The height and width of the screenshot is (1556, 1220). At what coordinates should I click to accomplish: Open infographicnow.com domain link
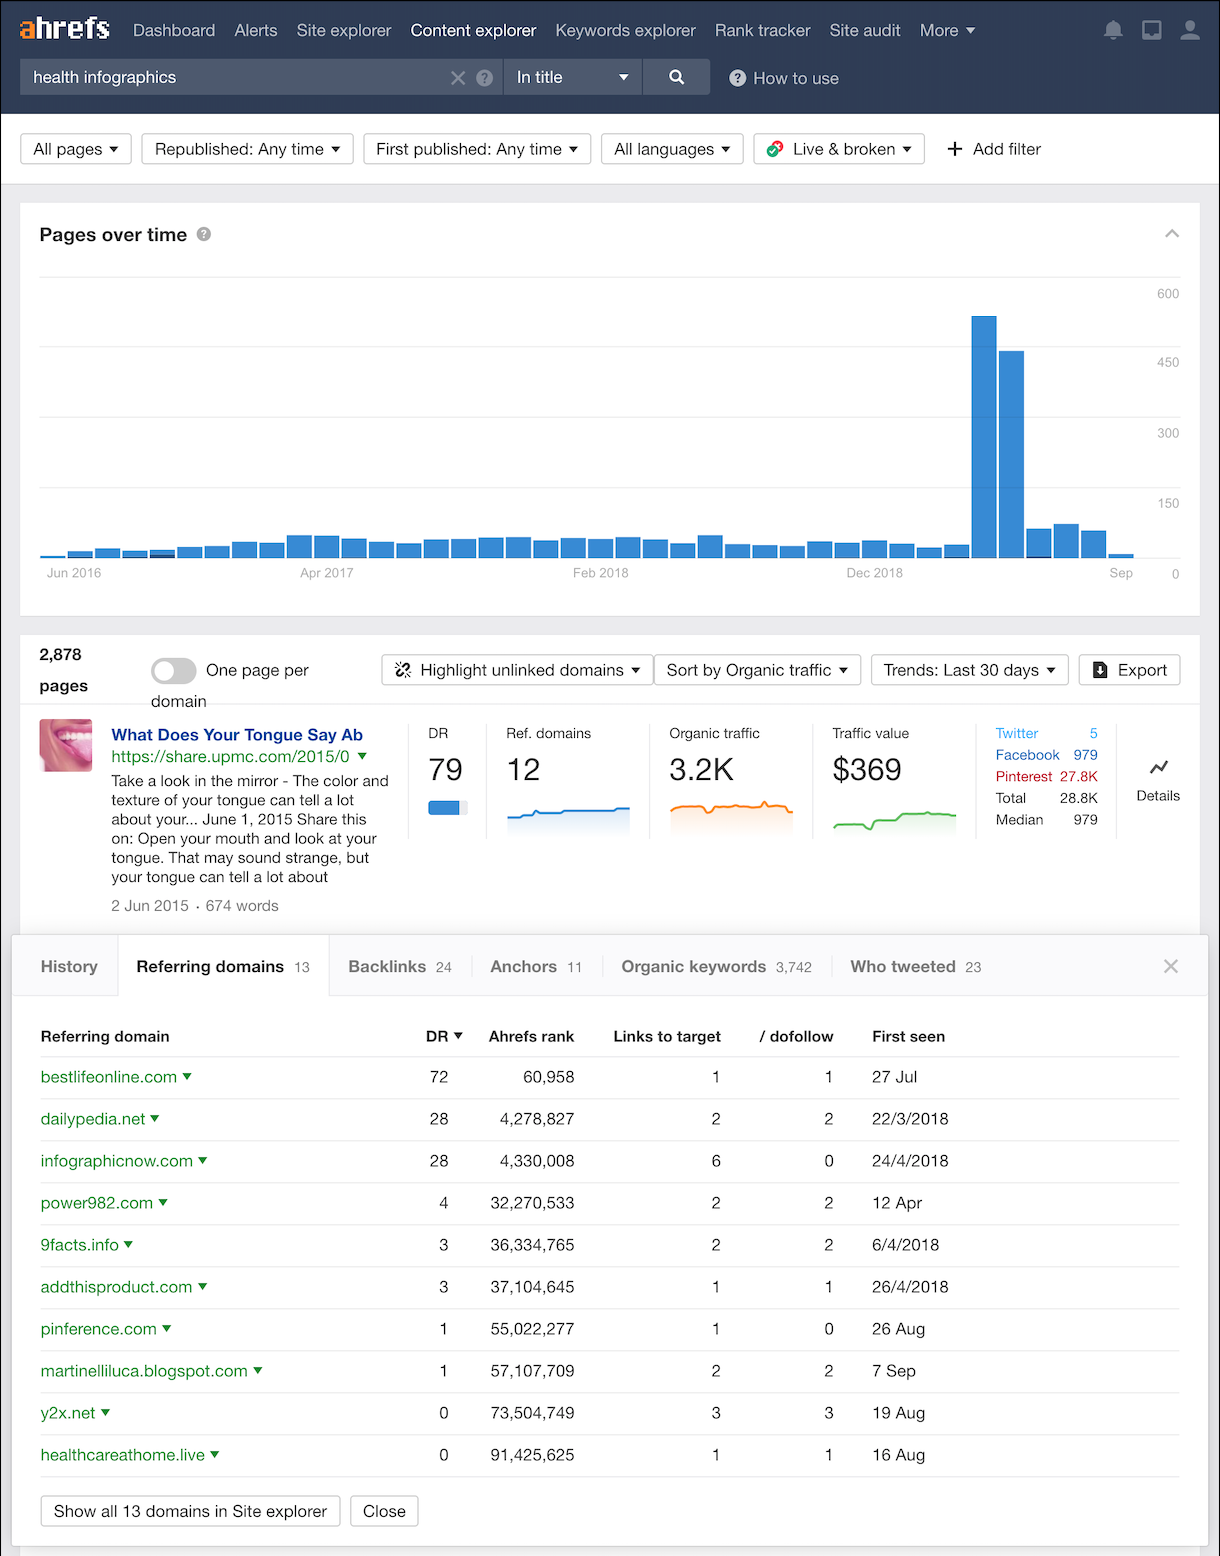[x=117, y=1161]
